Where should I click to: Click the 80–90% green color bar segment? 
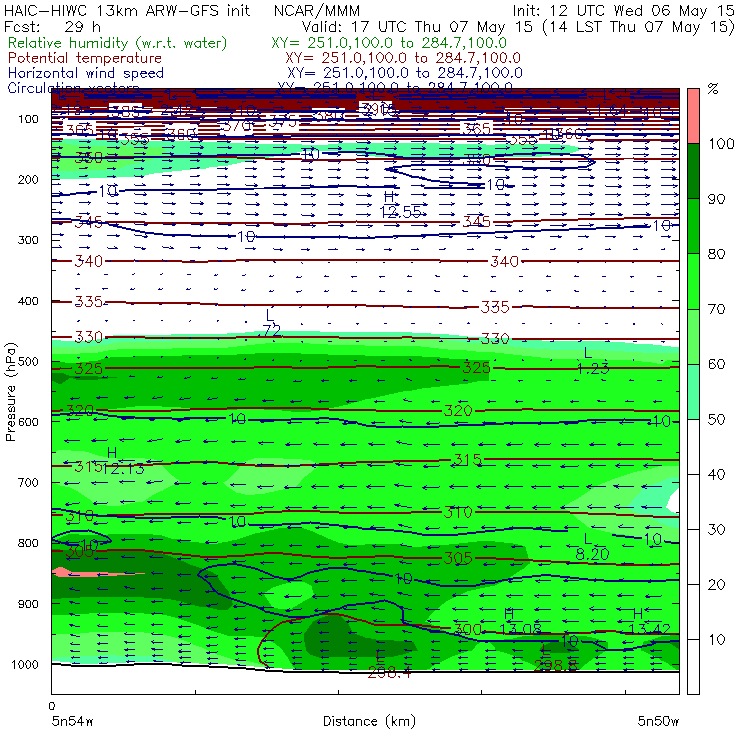coord(693,226)
